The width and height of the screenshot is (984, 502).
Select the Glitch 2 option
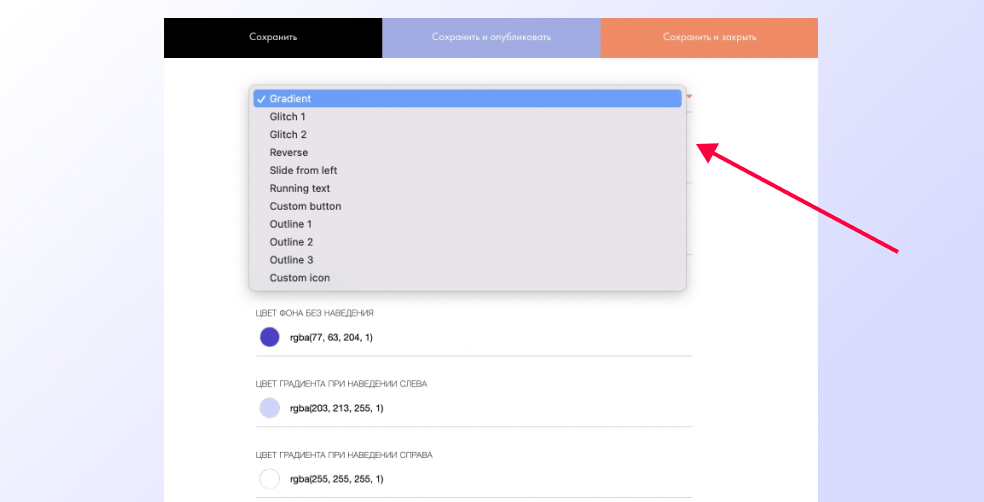point(467,134)
